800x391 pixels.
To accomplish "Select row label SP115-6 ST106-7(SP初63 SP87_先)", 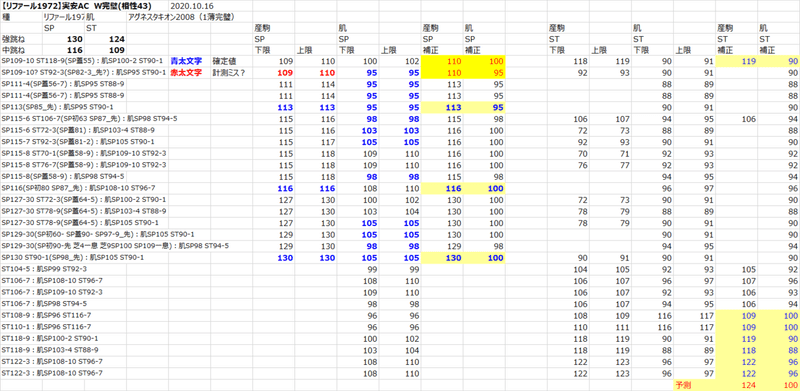I will [x=89, y=118].
